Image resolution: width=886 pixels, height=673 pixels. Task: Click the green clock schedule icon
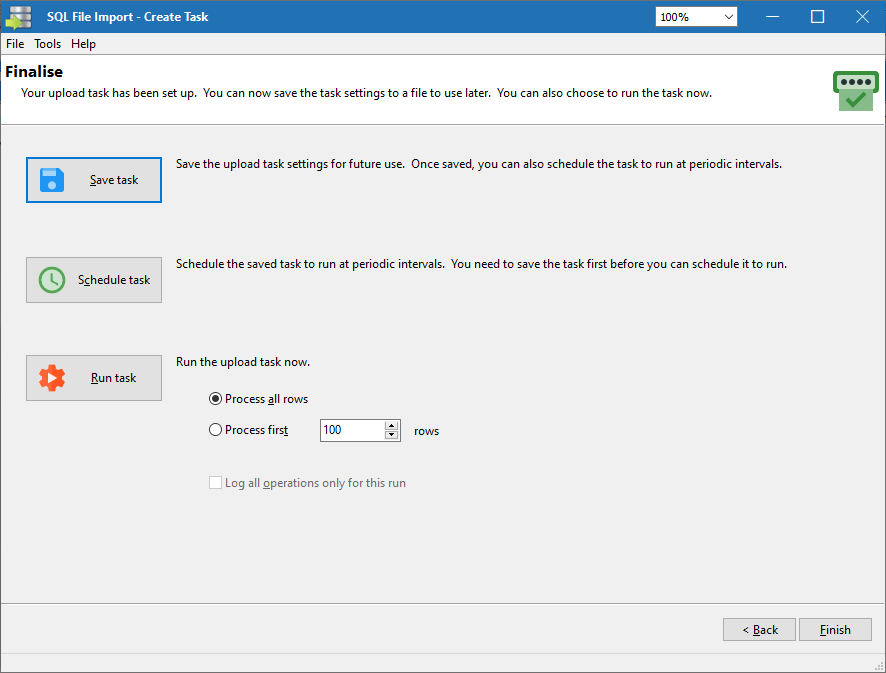pos(52,280)
